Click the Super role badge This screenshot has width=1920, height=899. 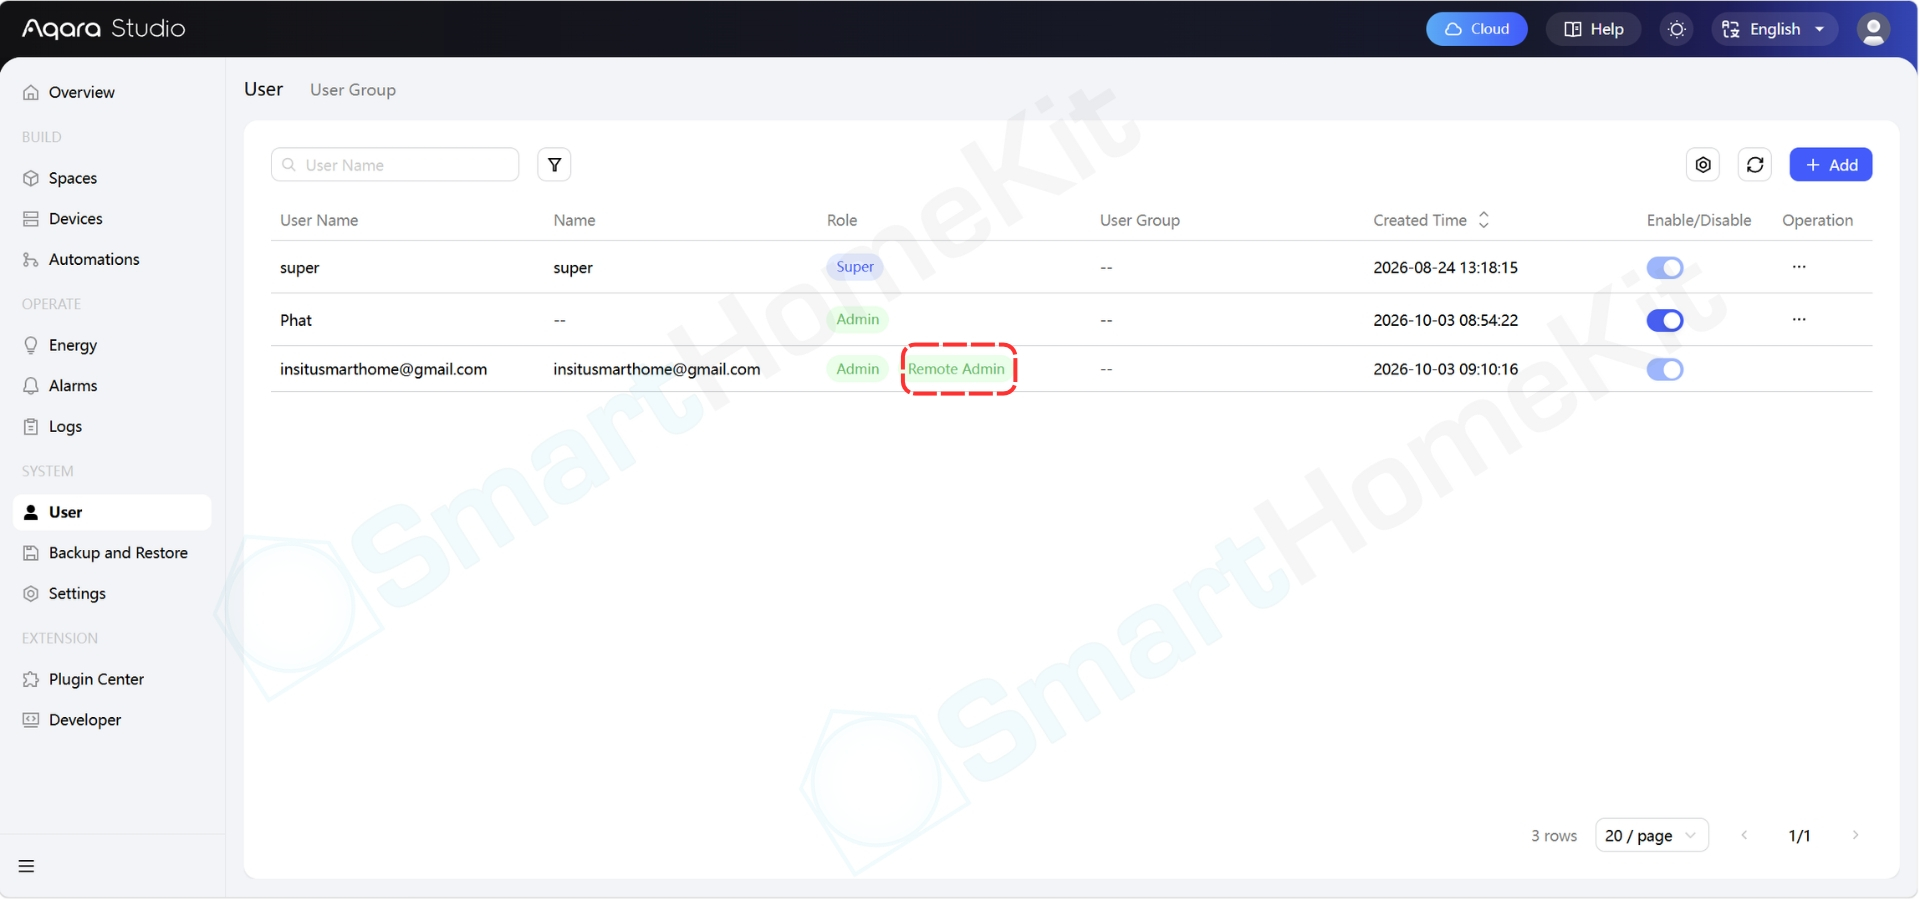(855, 267)
